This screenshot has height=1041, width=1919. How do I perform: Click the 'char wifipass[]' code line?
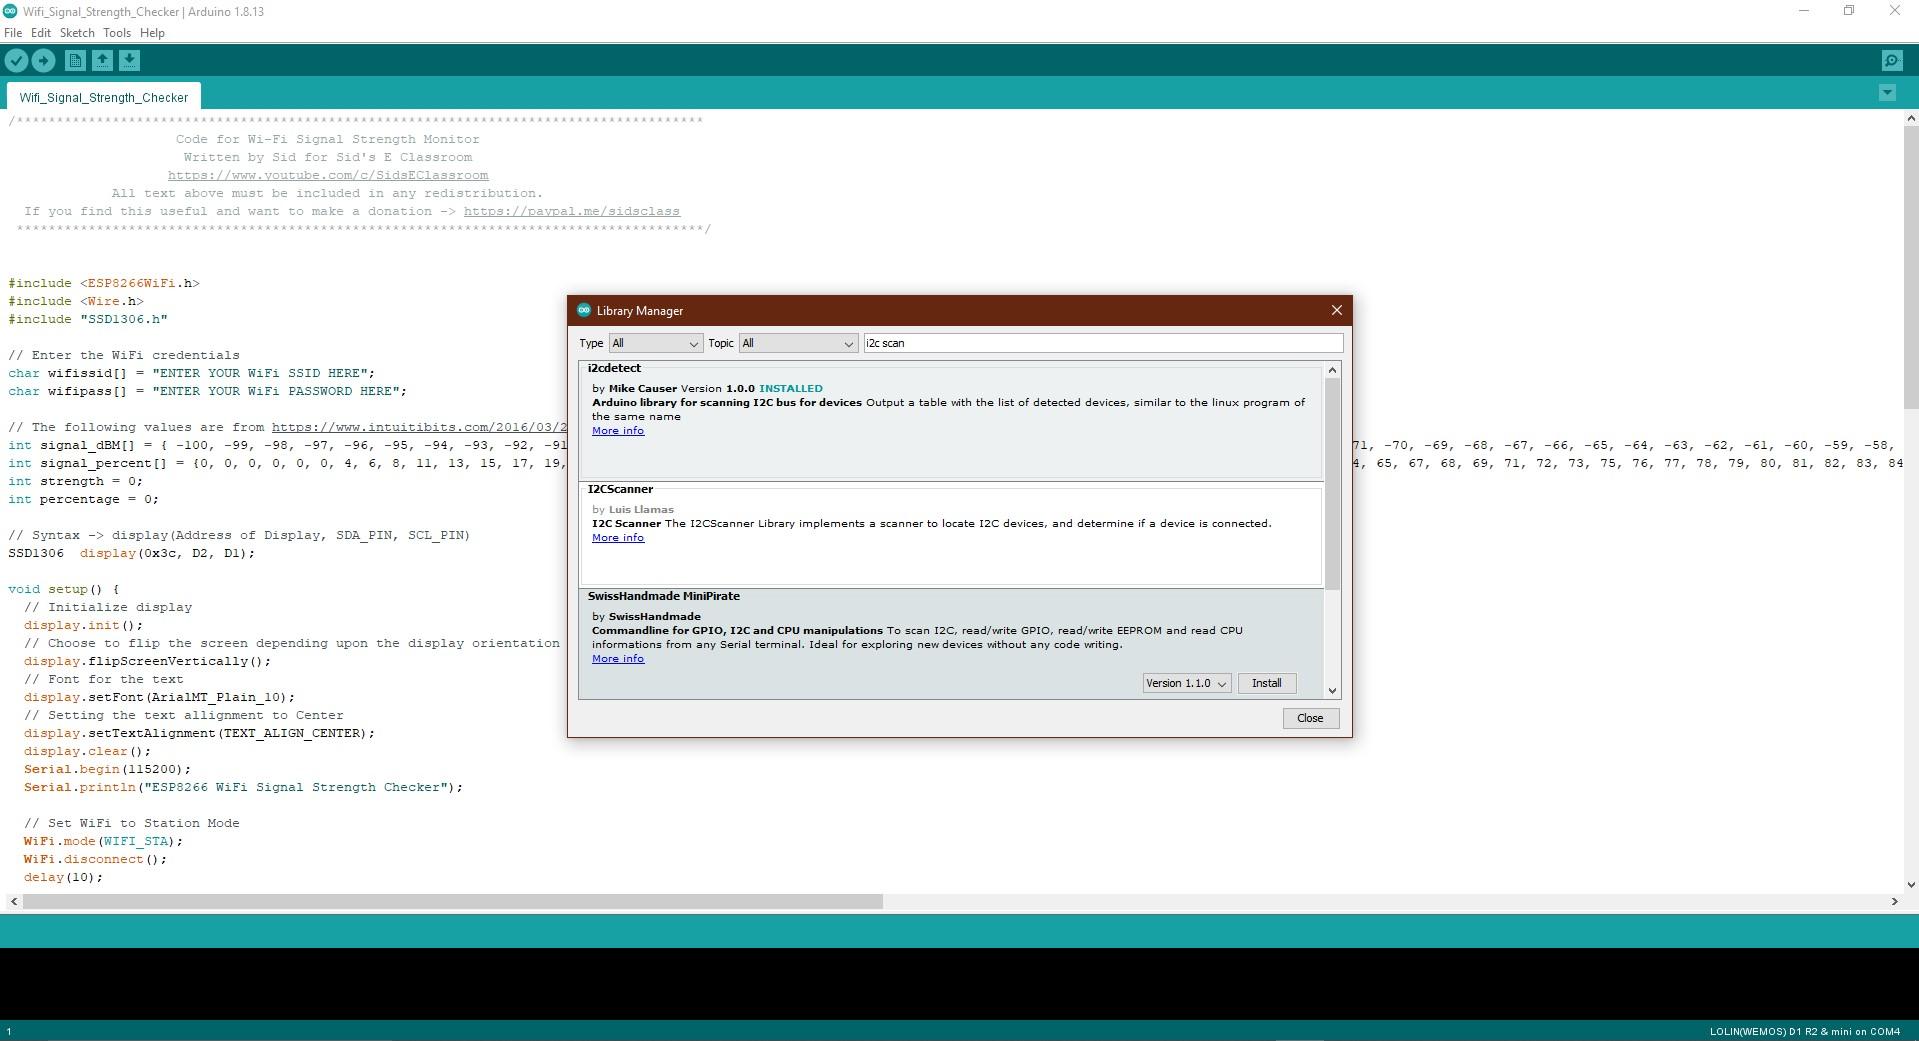click(x=208, y=391)
